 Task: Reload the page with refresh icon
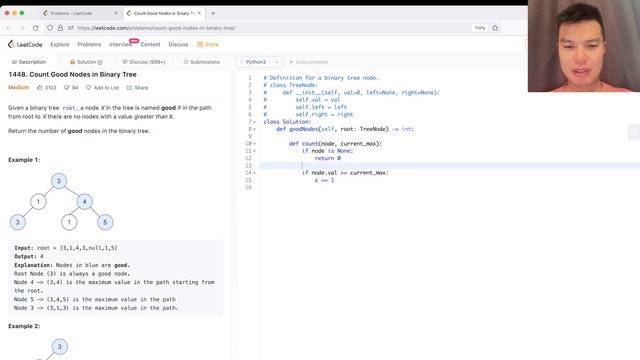(x=36, y=28)
